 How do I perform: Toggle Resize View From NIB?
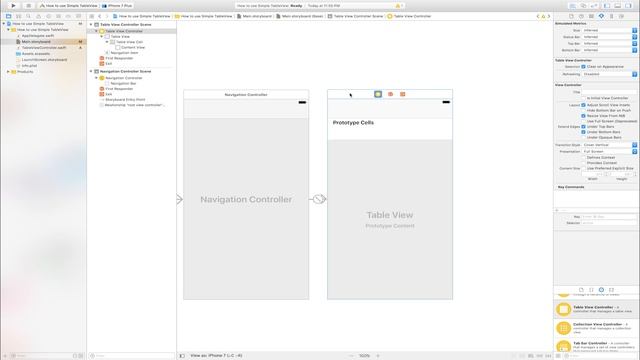(583, 116)
